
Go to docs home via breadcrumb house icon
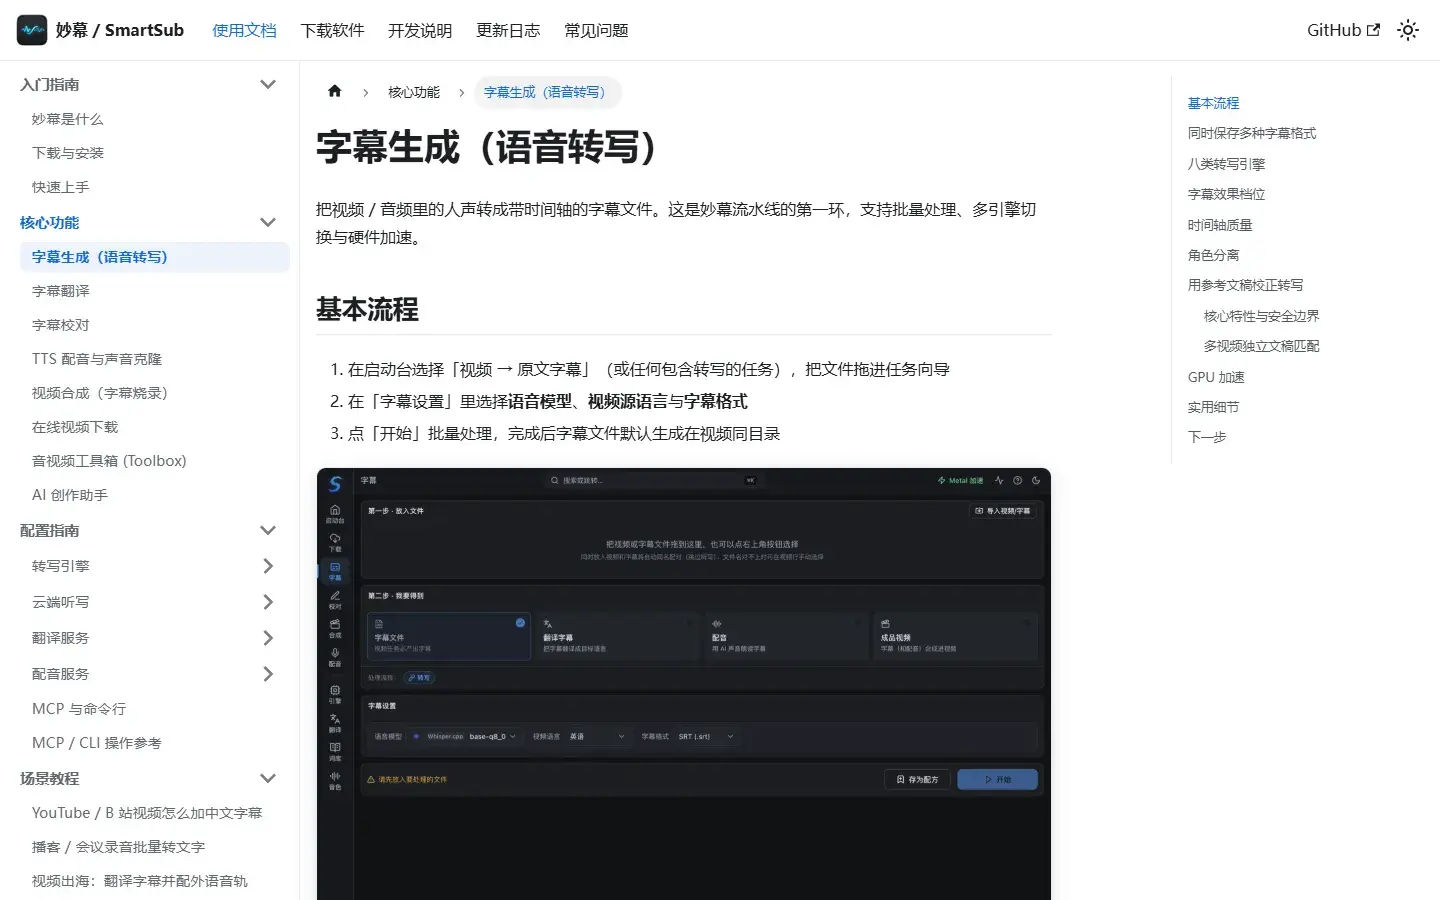point(335,91)
